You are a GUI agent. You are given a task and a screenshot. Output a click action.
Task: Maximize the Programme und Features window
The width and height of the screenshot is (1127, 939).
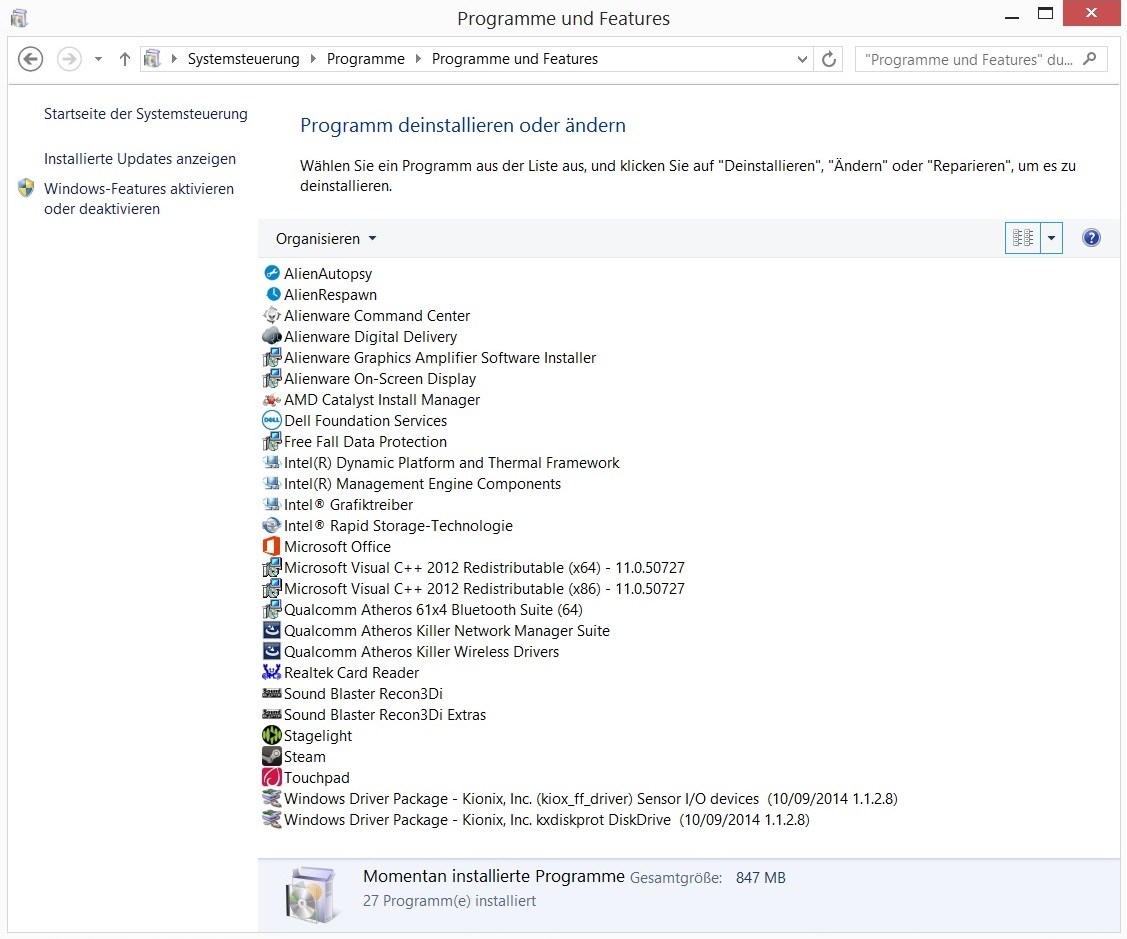(x=1046, y=14)
